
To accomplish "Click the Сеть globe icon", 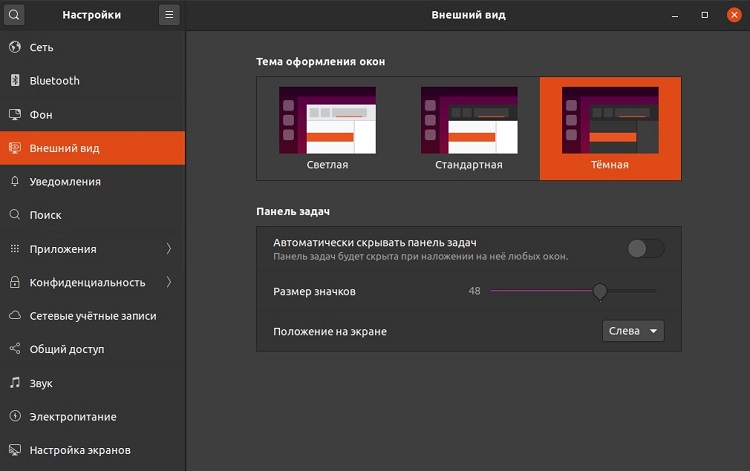I will (x=15, y=47).
